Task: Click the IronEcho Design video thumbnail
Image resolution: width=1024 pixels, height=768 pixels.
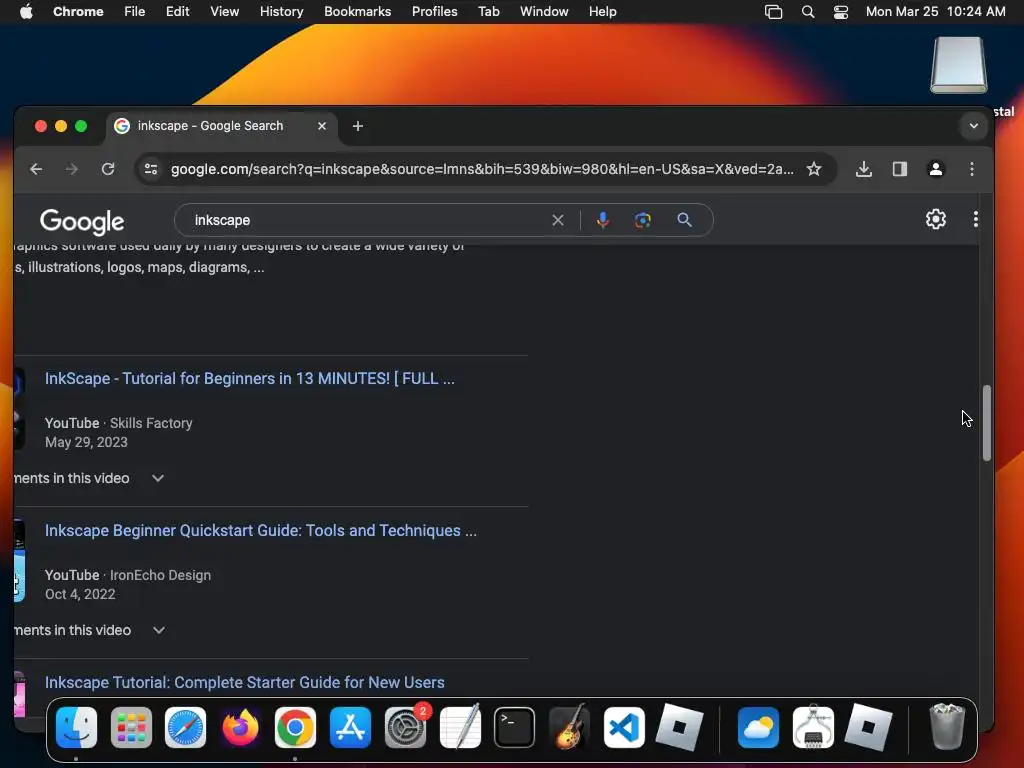Action: [x=19, y=561]
